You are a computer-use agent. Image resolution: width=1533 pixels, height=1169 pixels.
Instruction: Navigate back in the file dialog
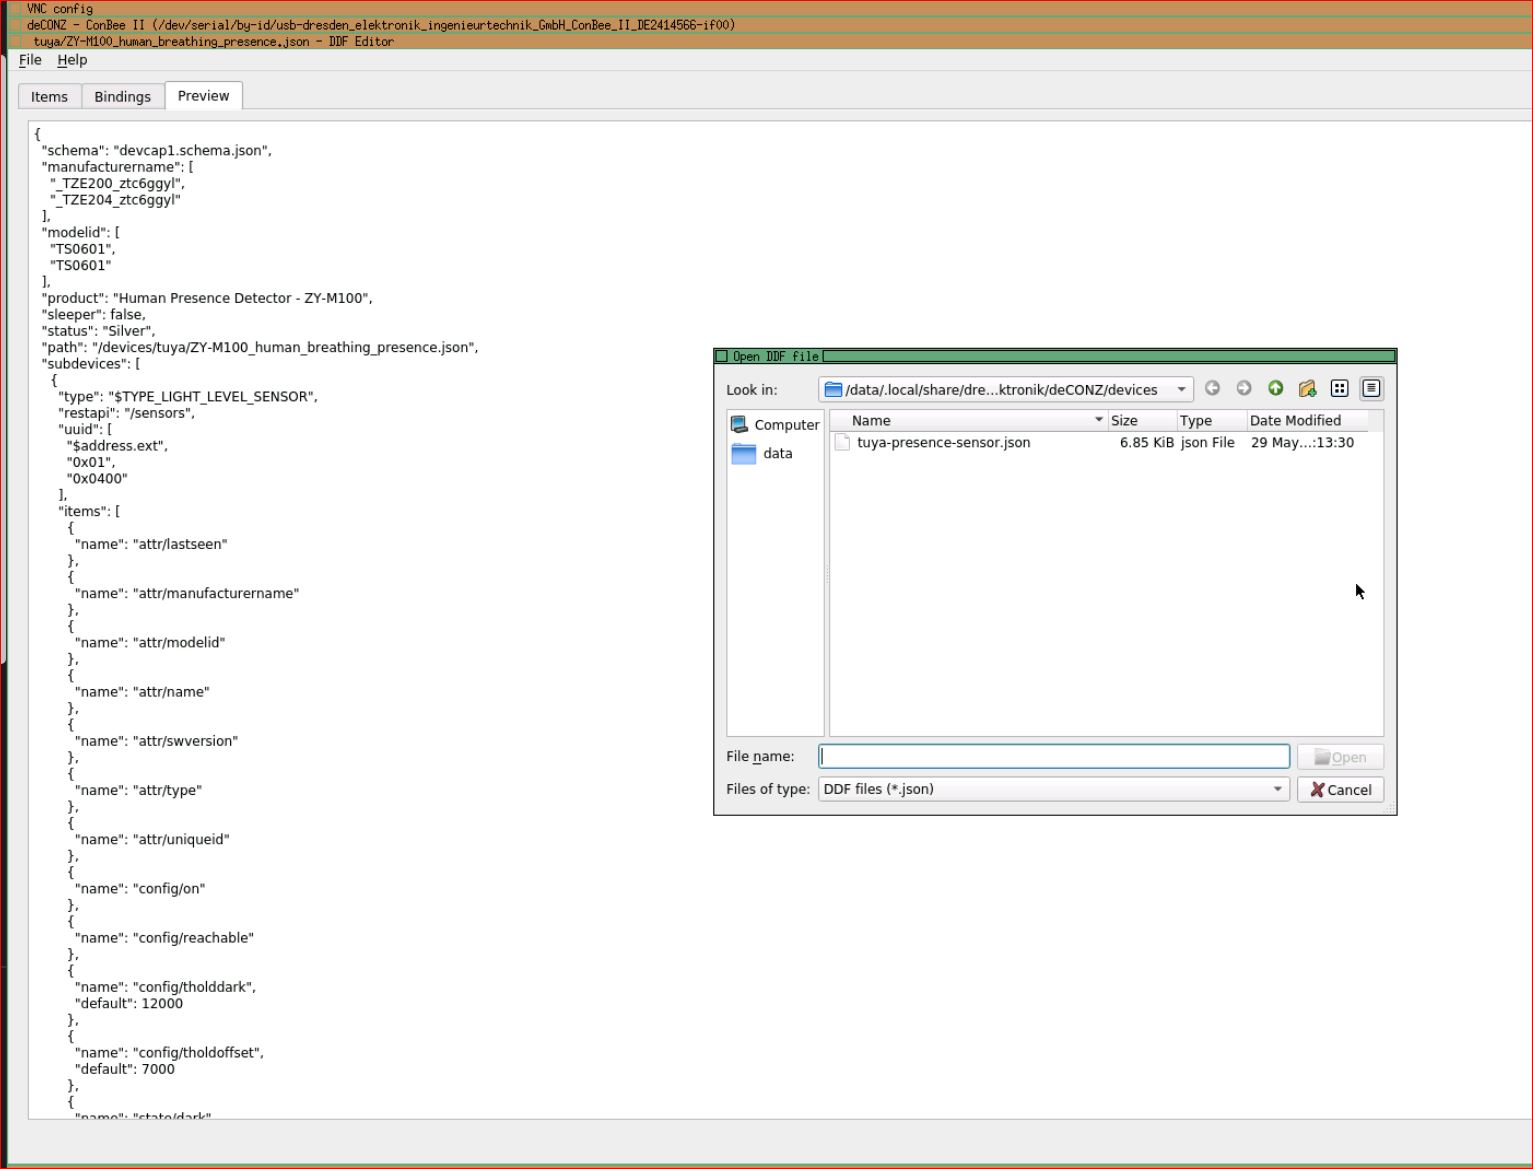click(x=1212, y=389)
